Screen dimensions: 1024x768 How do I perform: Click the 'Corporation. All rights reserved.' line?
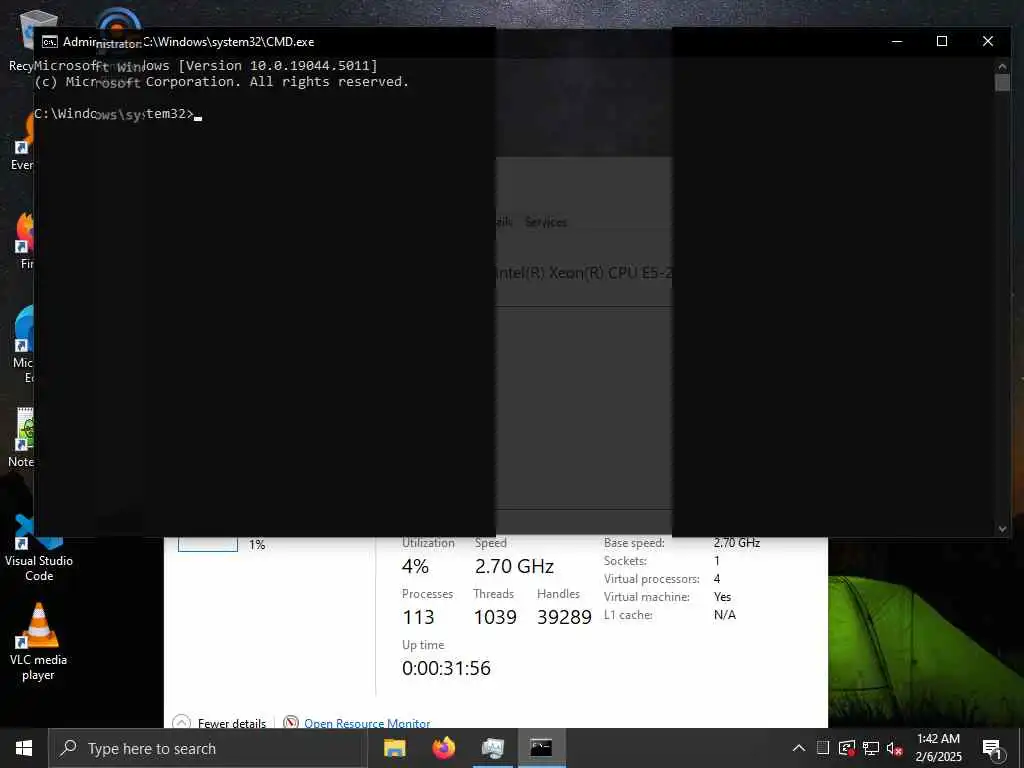coord(277,82)
